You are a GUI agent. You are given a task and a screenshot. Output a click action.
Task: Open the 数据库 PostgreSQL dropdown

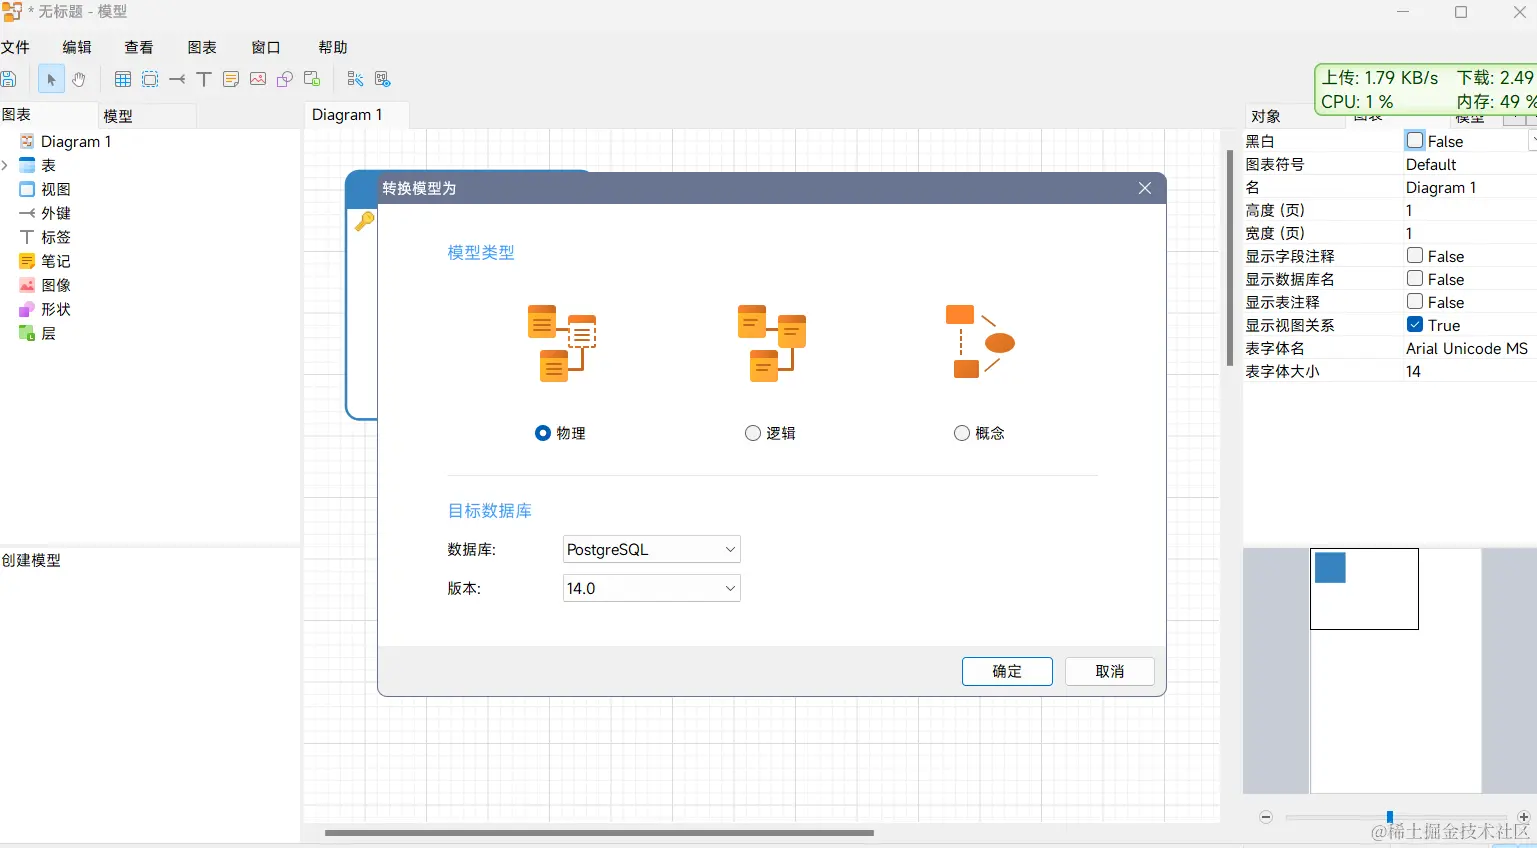point(652,550)
